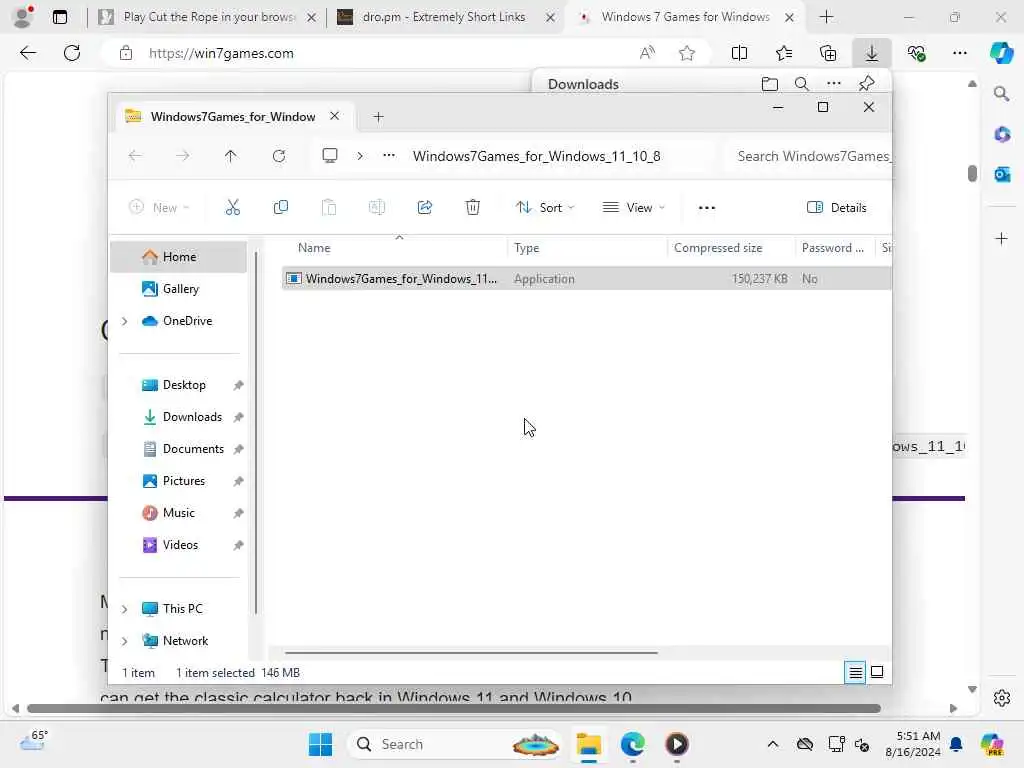Open Pictures quick access folder

183,481
